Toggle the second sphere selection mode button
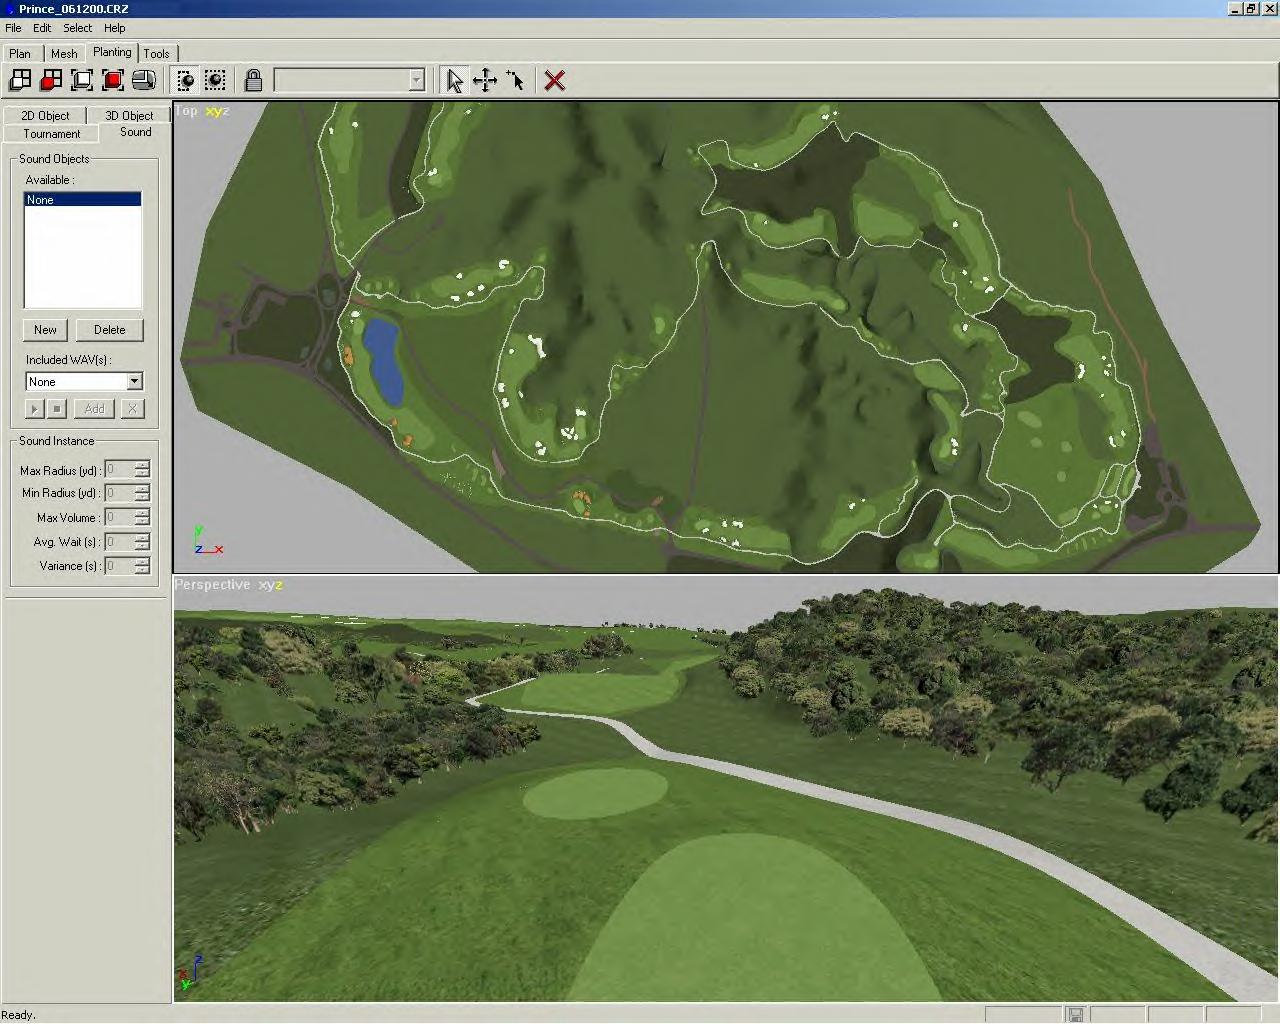Screen dimensions: 1280x1024 (215, 80)
